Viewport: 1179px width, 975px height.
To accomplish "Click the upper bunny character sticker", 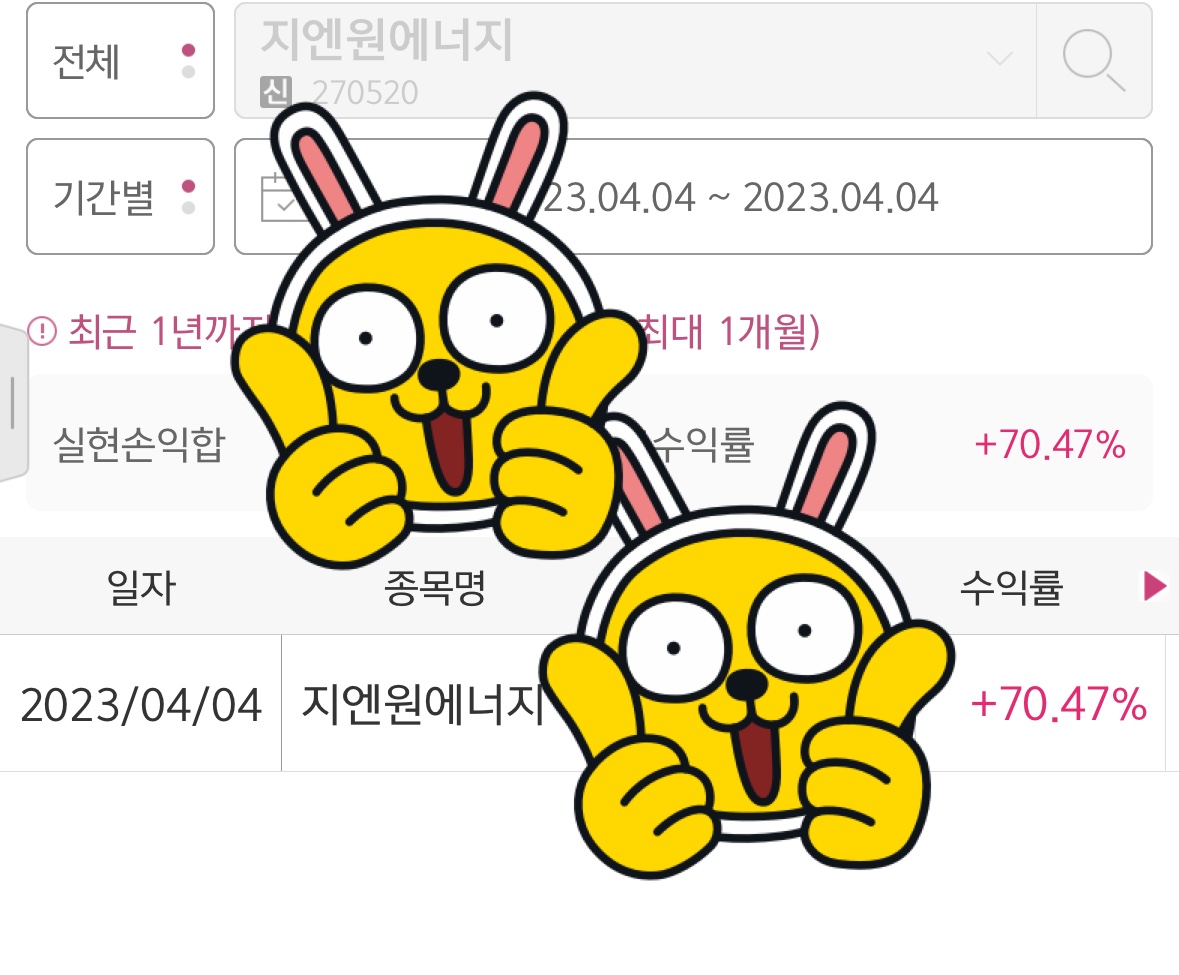I will click(436, 331).
